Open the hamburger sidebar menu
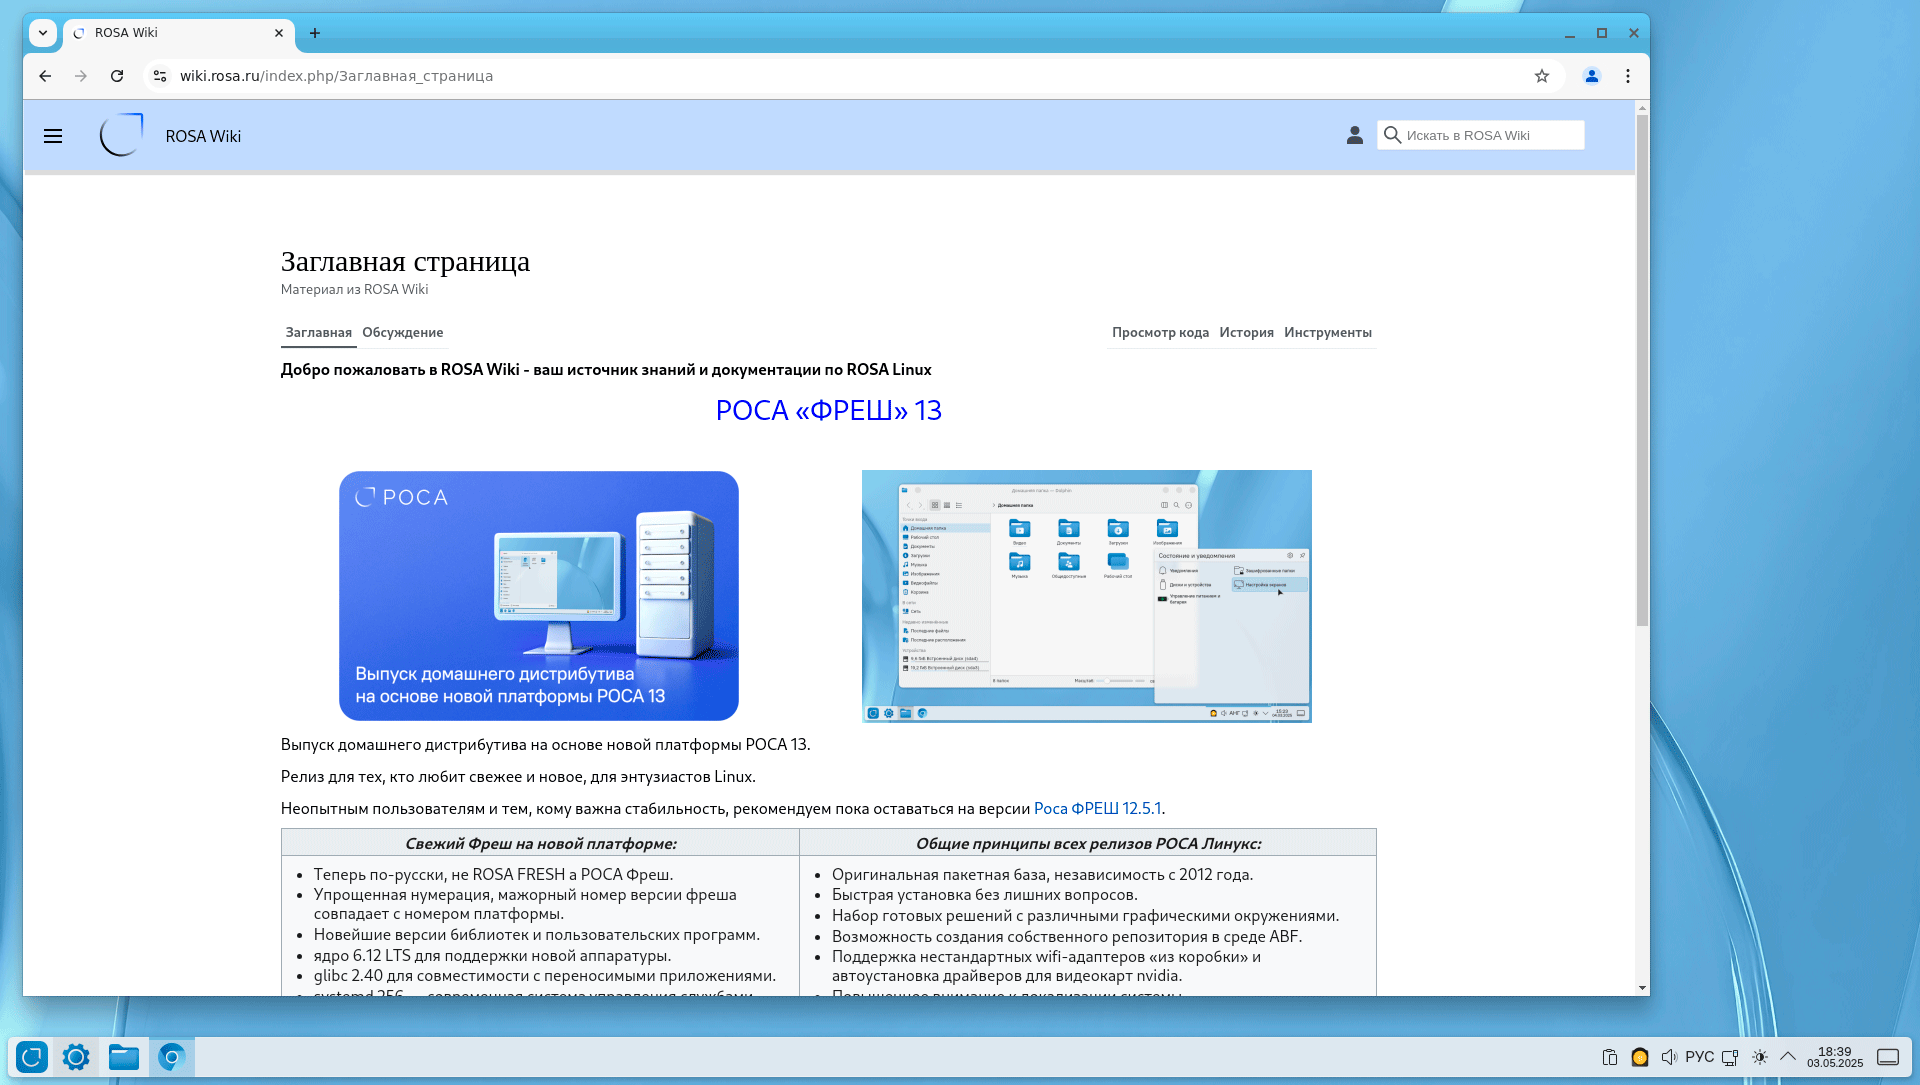1920x1085 pixels. tap(53, 136)
